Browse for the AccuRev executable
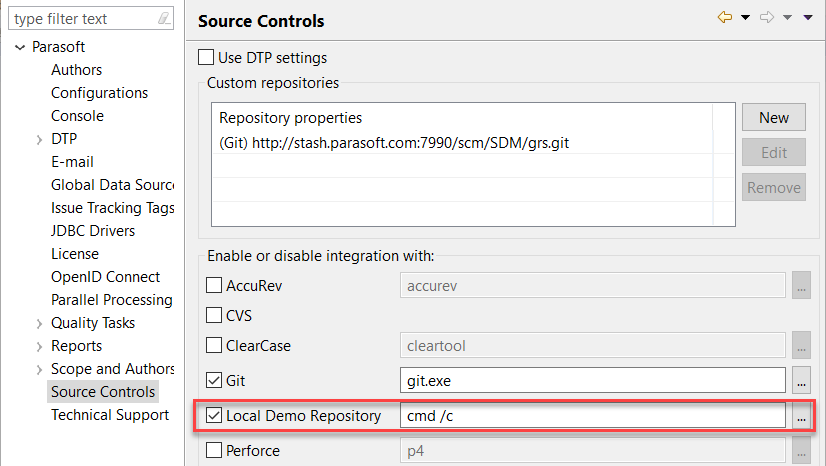The image size is (826, 466). click(801, 285)
